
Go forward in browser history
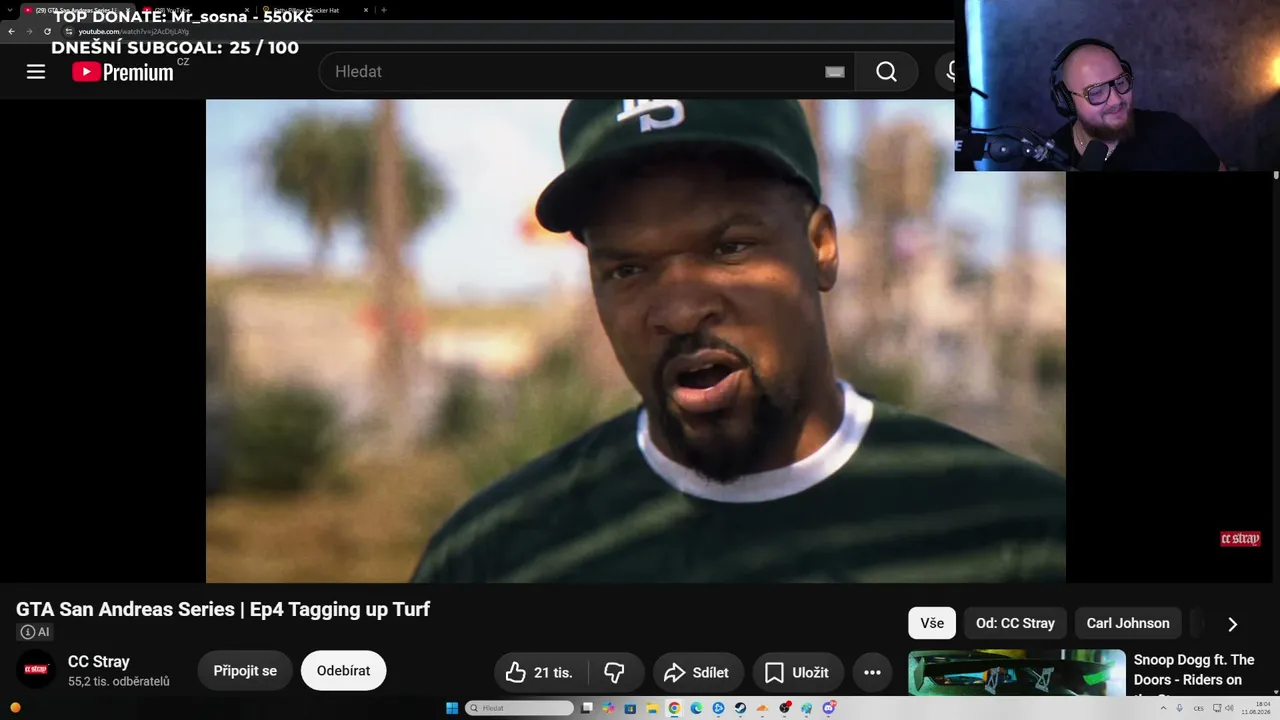tap(29, 31)
